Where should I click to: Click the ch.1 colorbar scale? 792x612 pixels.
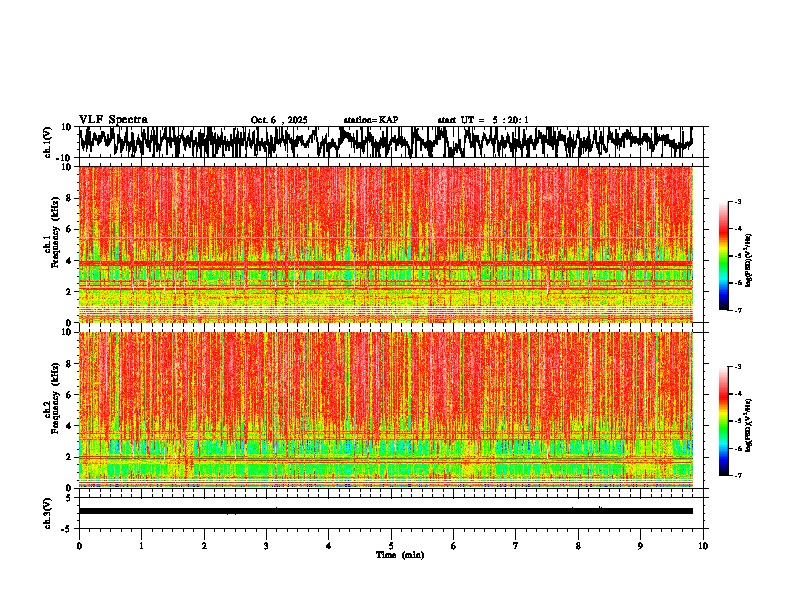coord(724,256)
